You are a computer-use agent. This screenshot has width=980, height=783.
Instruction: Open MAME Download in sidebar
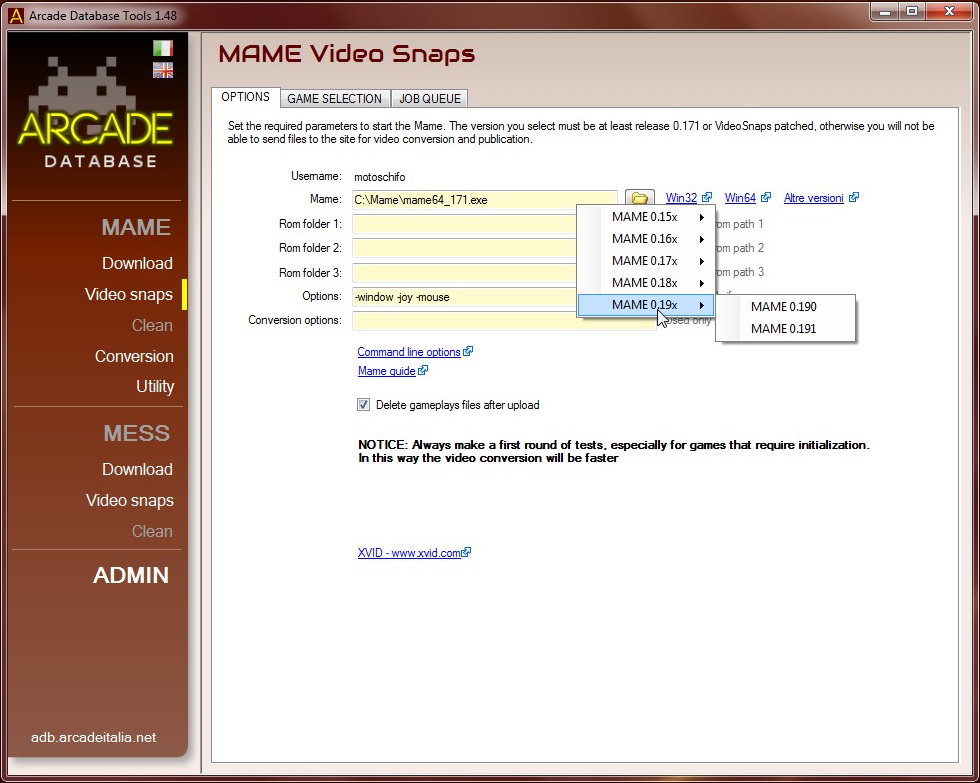coord(137,264)
